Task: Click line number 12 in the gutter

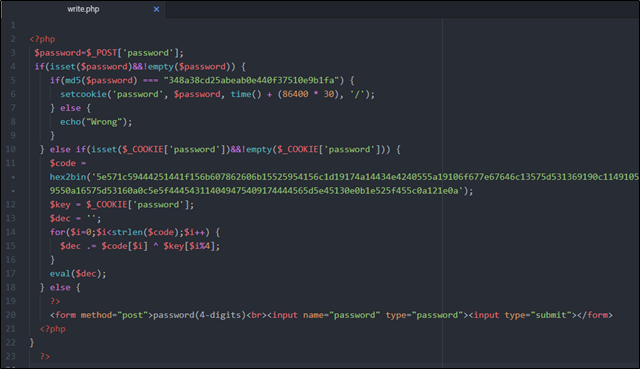Action: pyautogui.click(x=11, y=205)
